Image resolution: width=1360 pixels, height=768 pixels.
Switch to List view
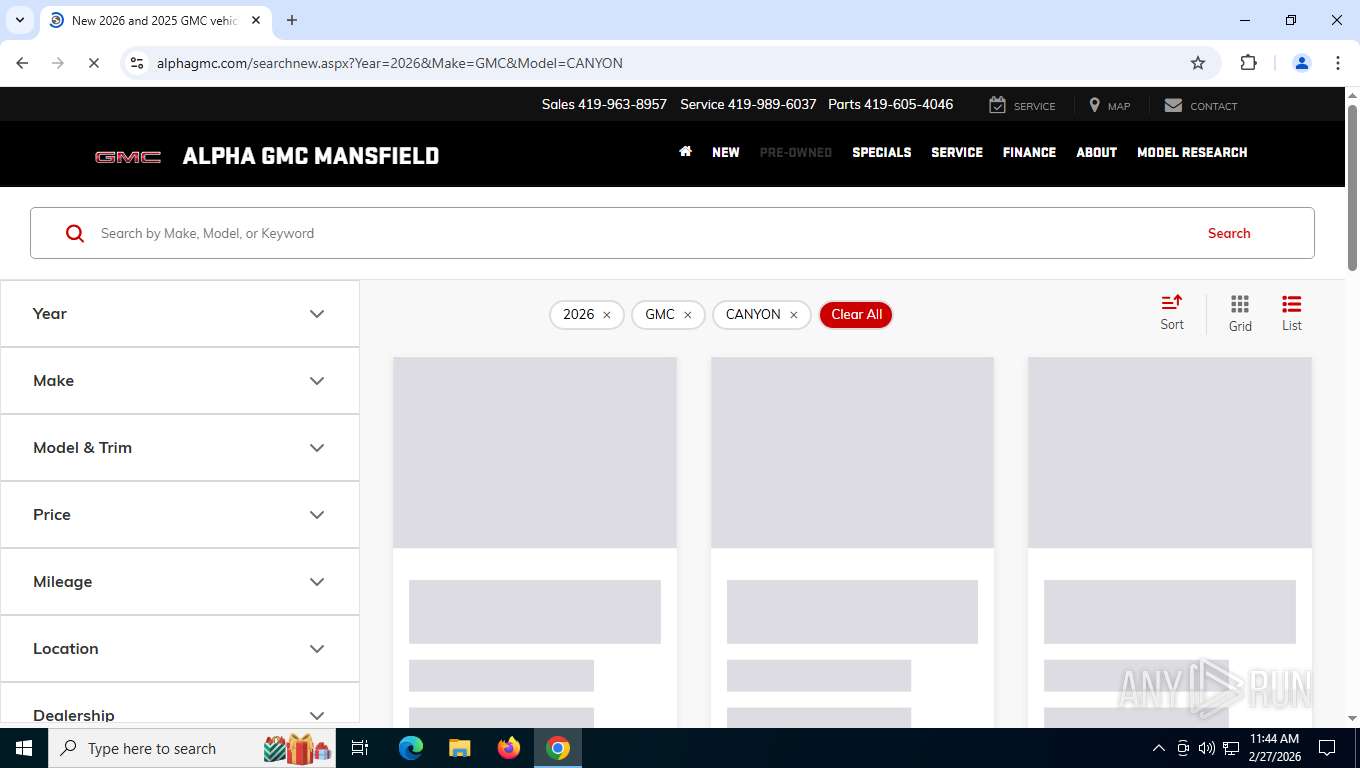coord(1292,313)
